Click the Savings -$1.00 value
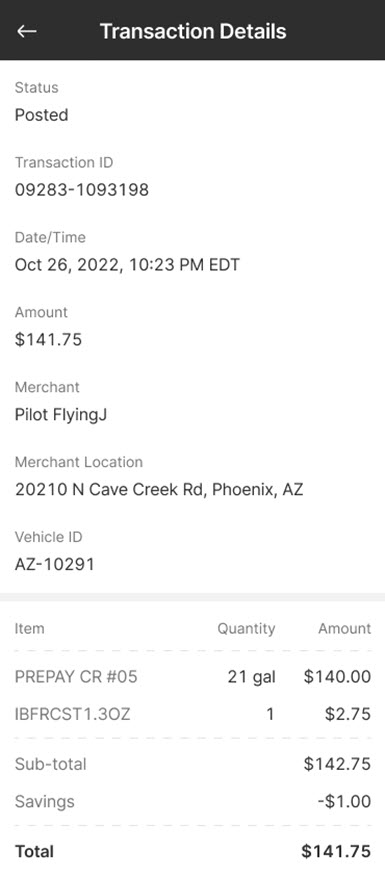The image size is (385, 877). click(344, 801)
